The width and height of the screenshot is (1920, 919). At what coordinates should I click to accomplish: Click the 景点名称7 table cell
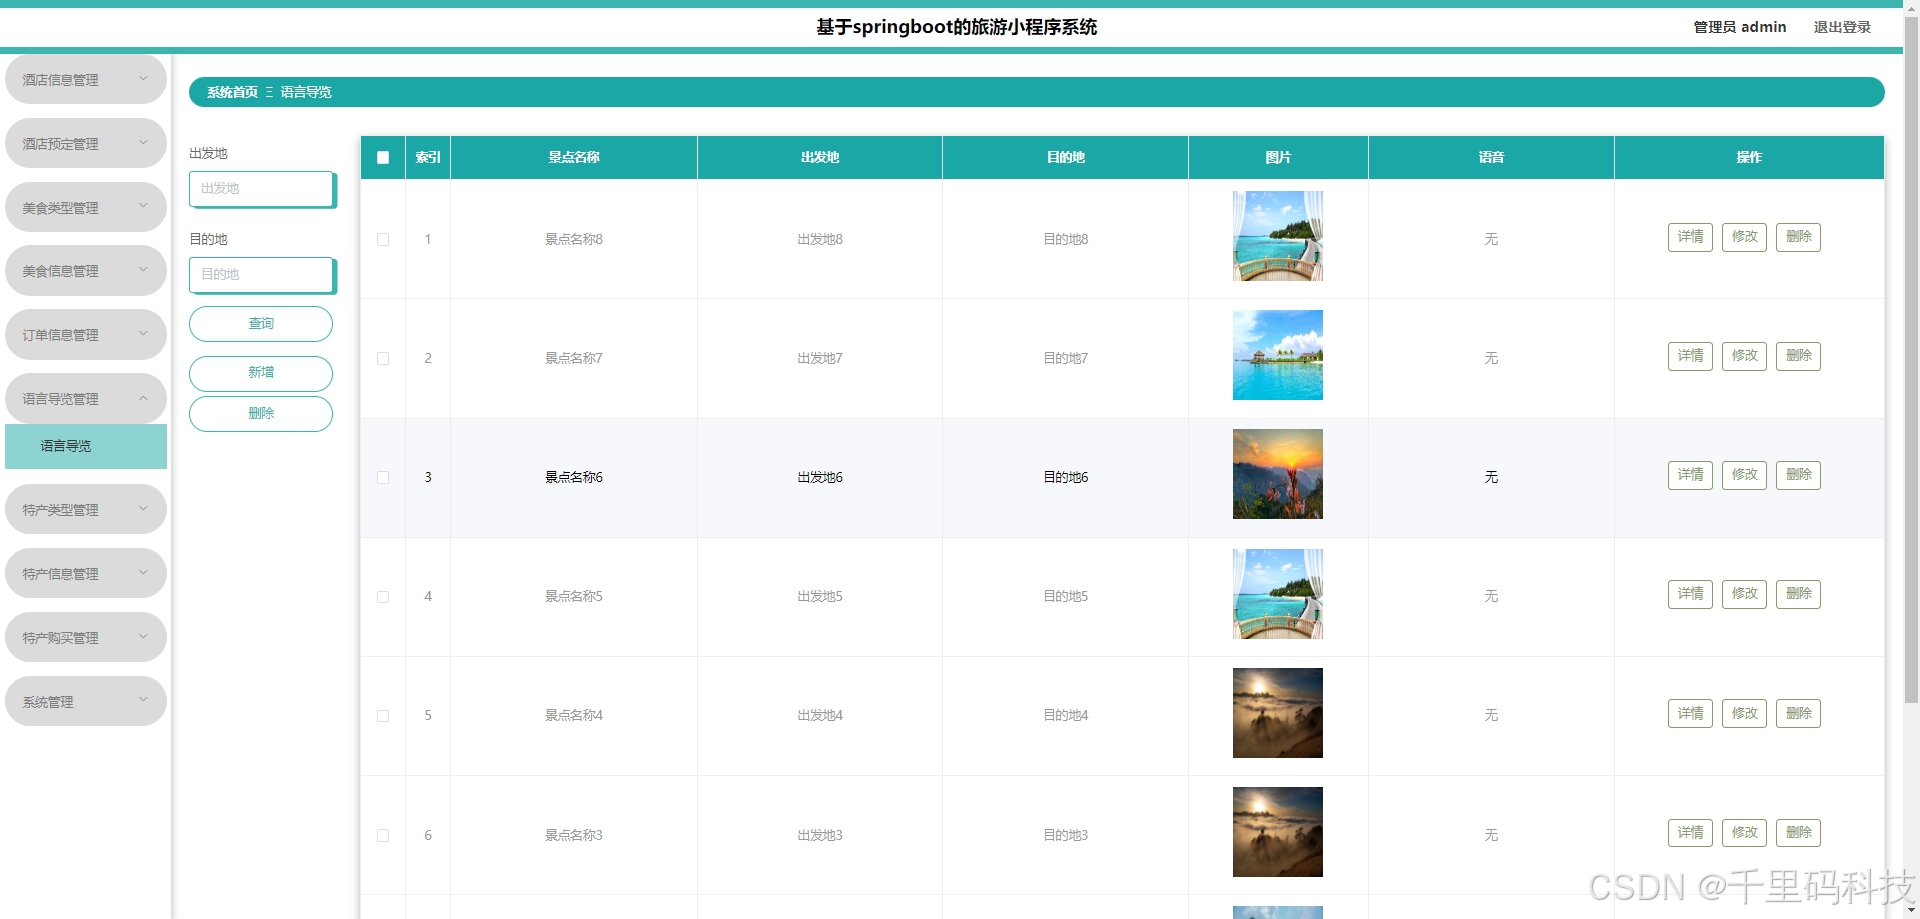(574, 358)
